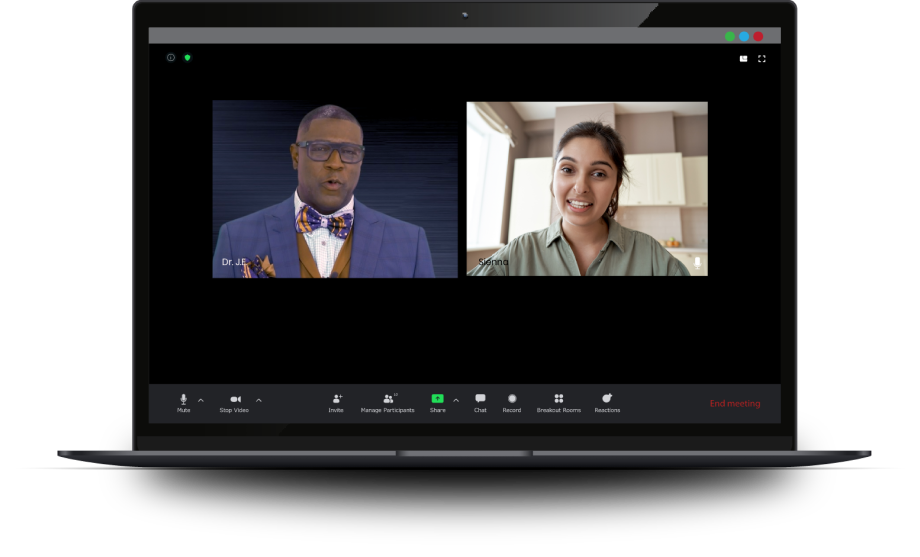
Task: Click End meeting
Action: [735, 403]
